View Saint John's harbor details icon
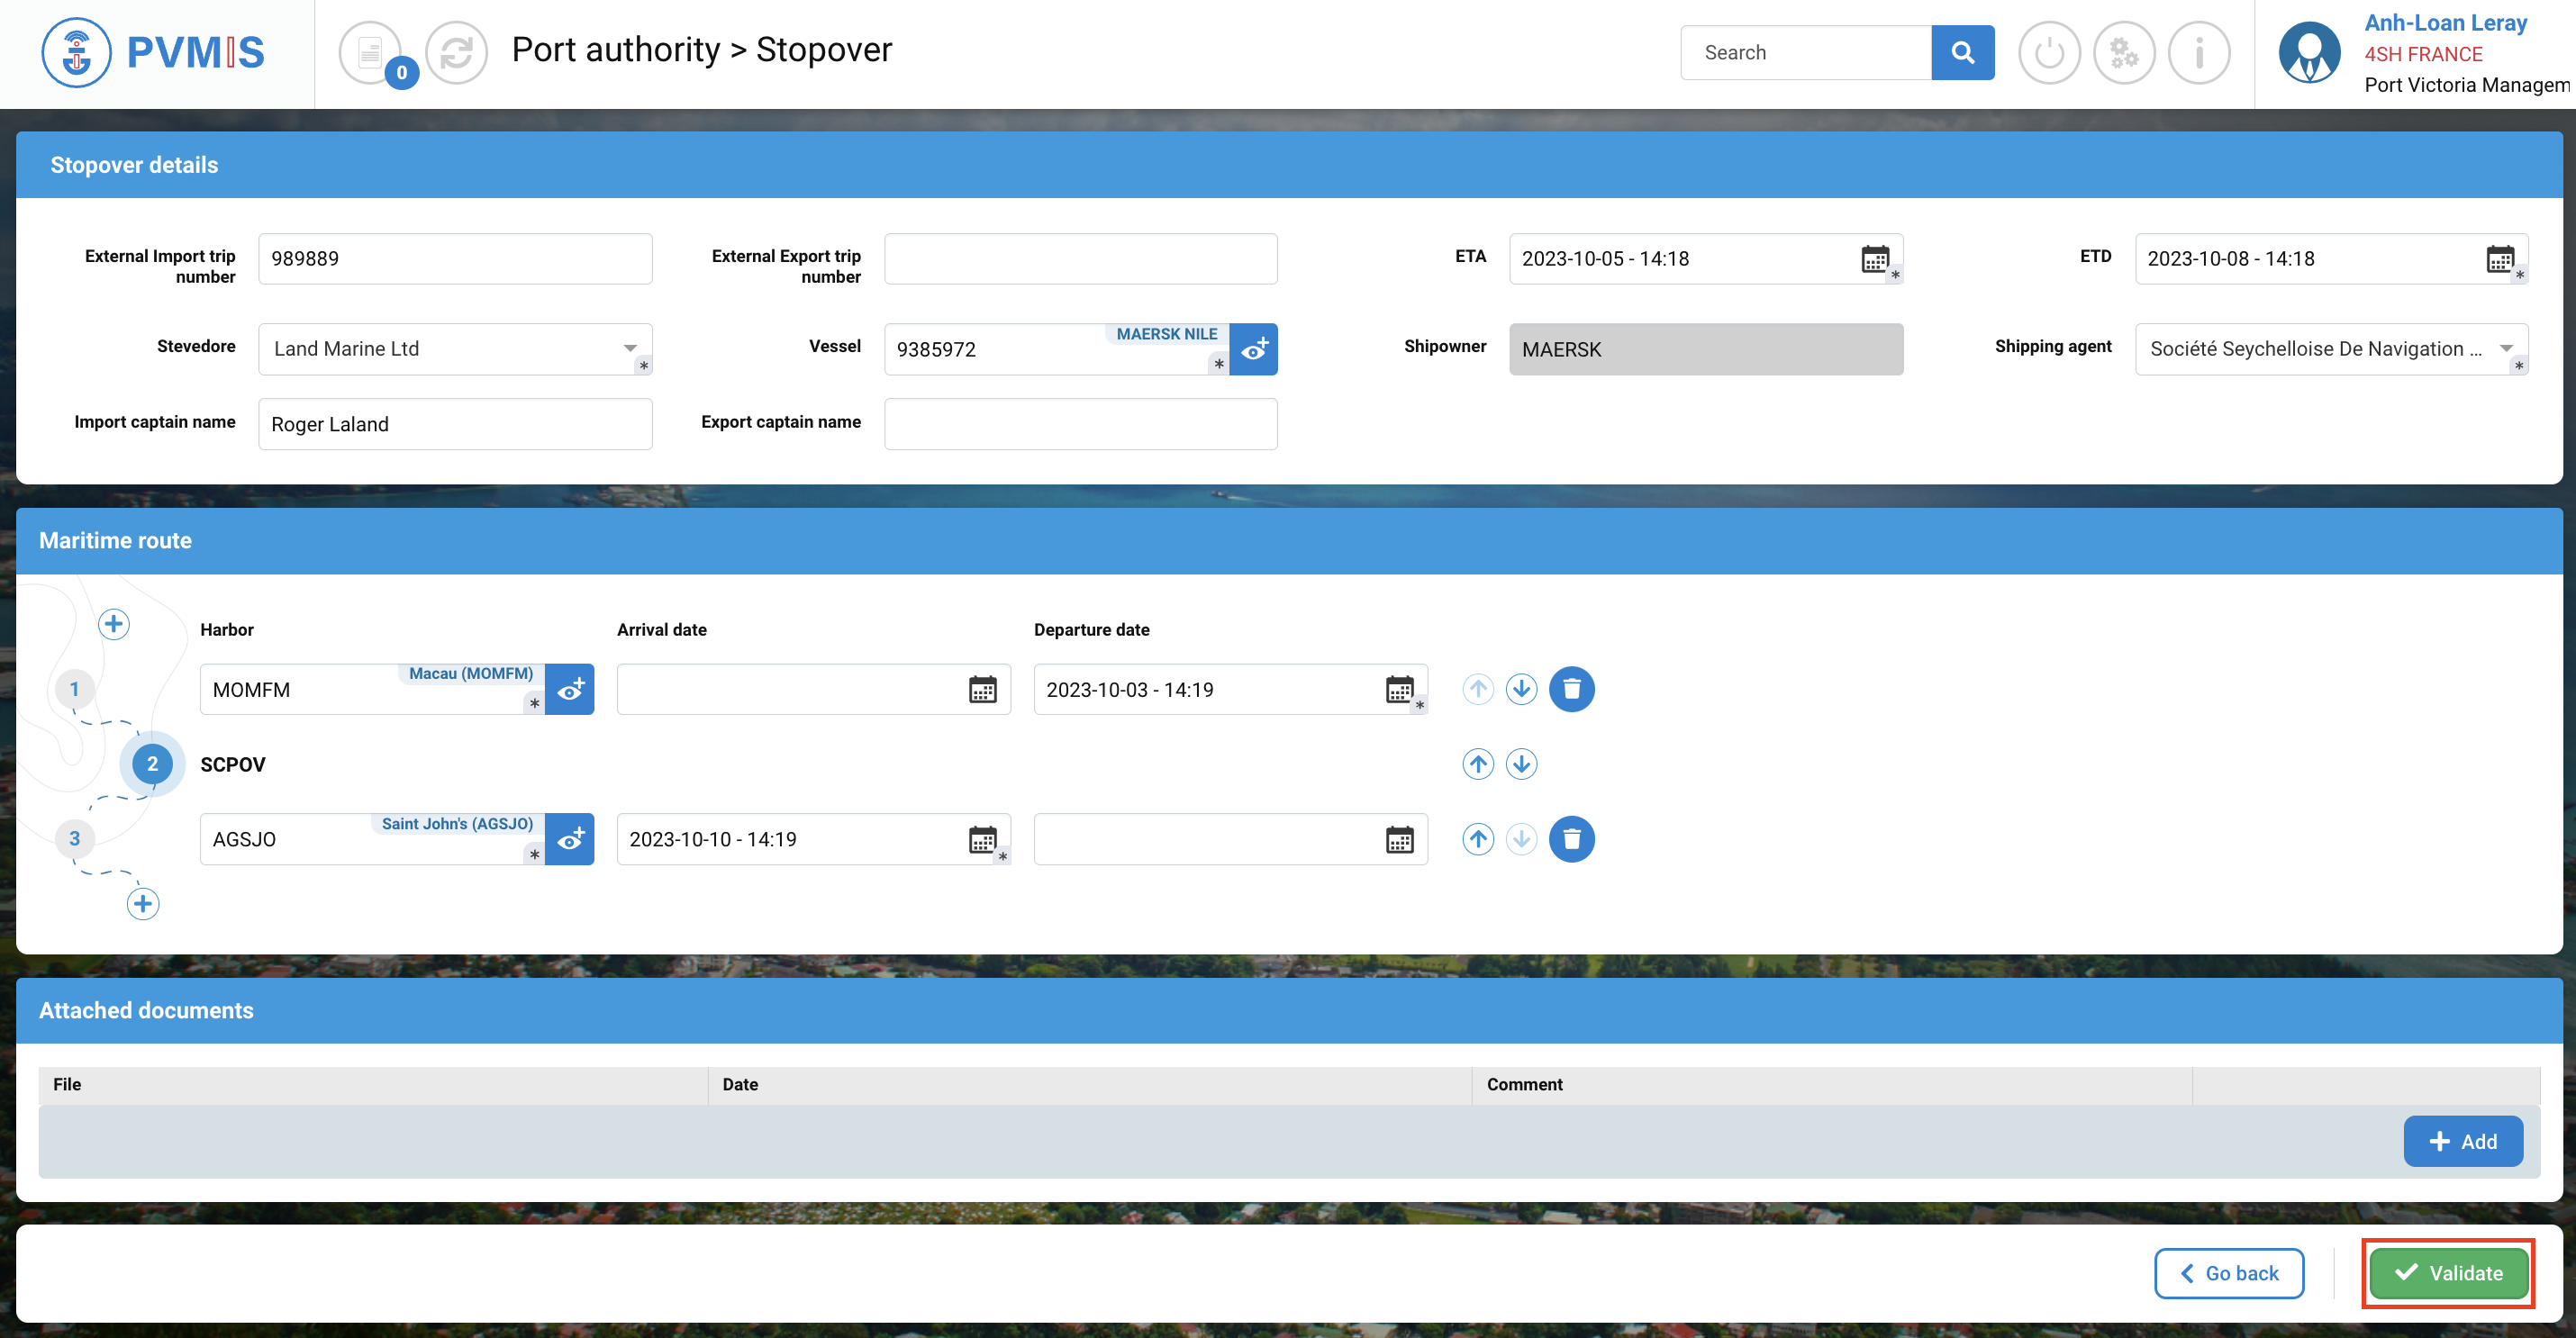Image resolution: width=2576 pixels, height=1338 pixels. [x=570, y=840]
